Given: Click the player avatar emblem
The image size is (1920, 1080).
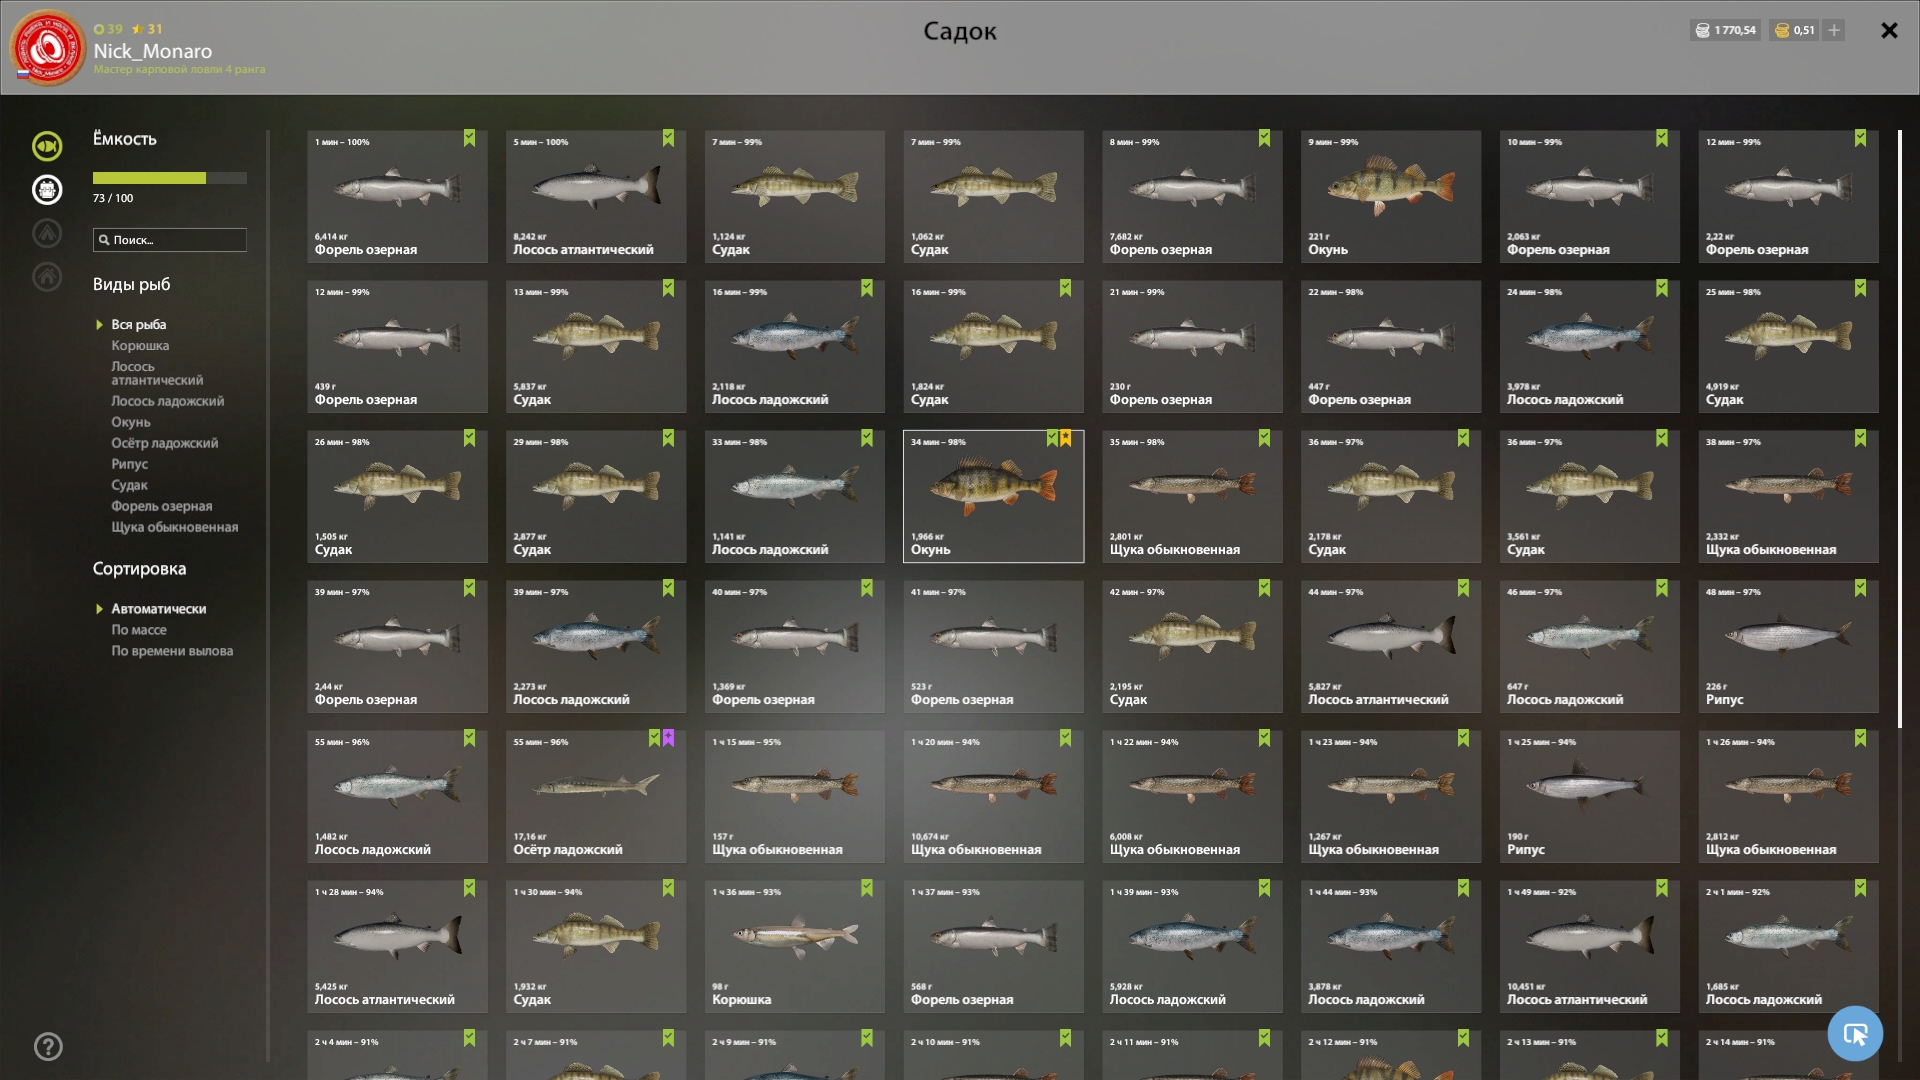Looking at the screenshot, I should [x=48, y=48].
